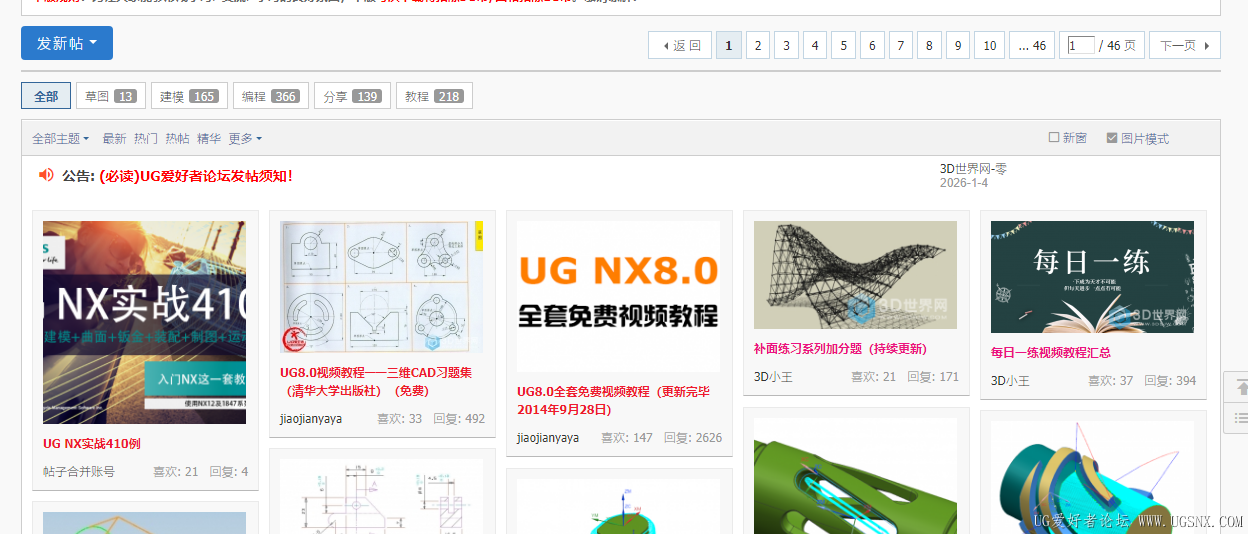
Task: Click the announcement speaker icon
Action: click(46, 175)
